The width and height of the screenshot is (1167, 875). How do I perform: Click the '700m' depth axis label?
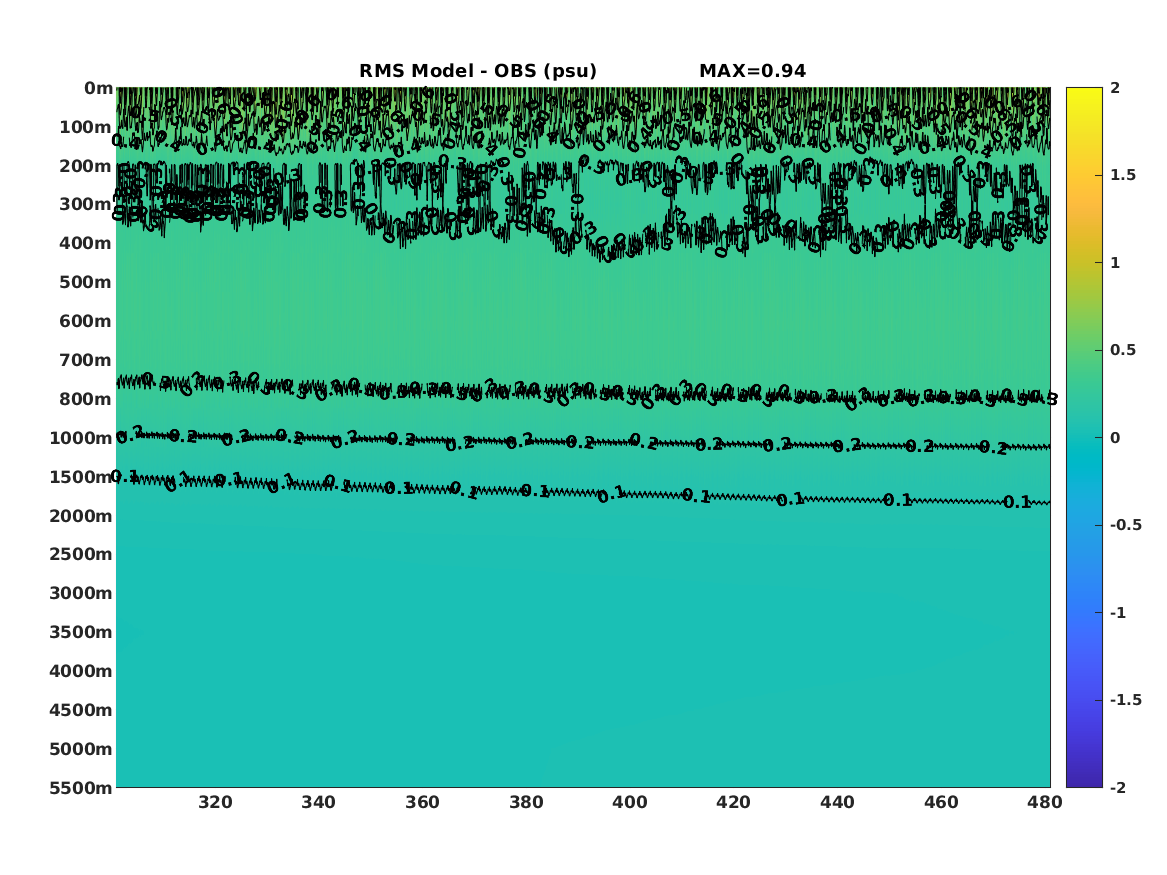[86, 360]
